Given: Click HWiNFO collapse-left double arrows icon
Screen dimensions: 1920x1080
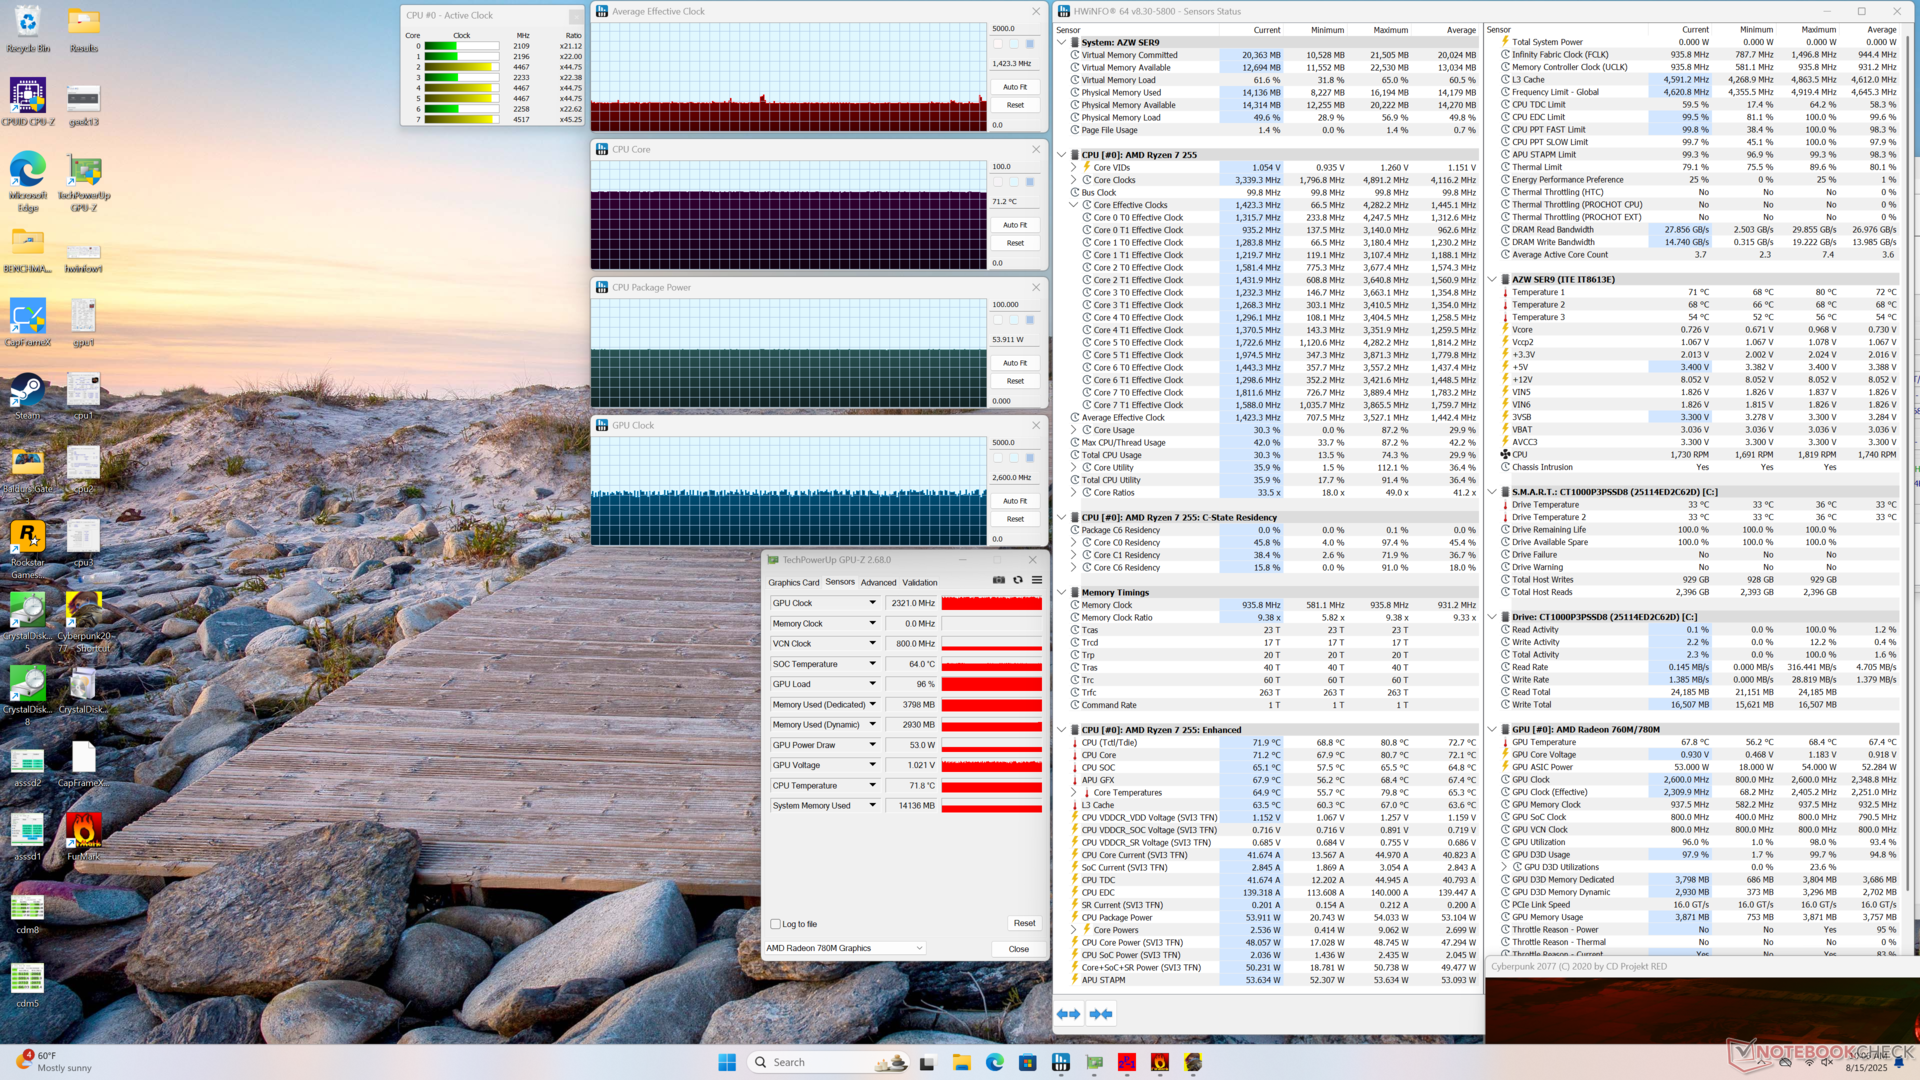Looking at the screenshot, I should pyautogui.click(x=1068, y=1014).
